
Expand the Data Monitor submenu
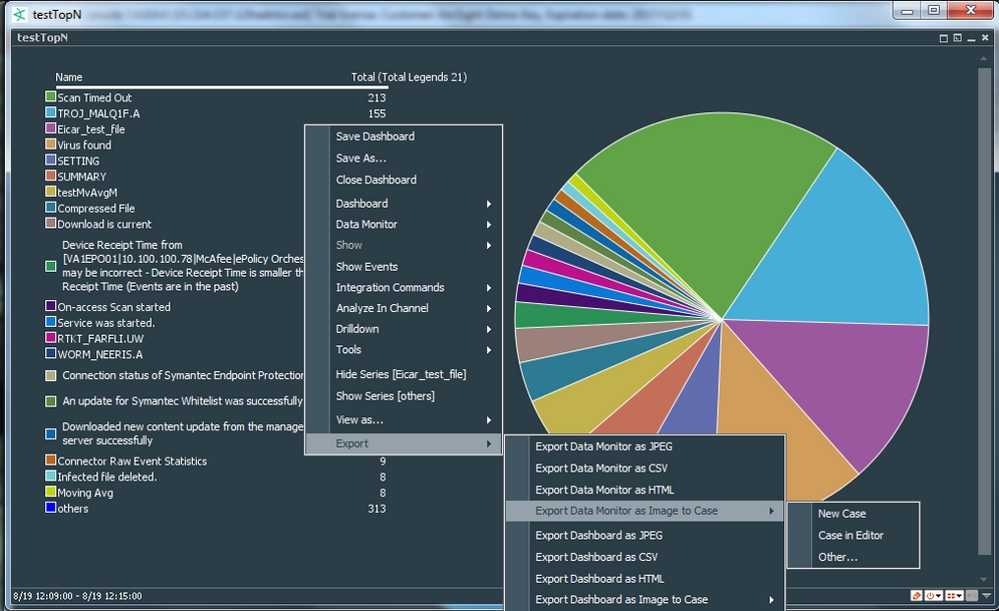pyautogui.click(x=404, y=224)
